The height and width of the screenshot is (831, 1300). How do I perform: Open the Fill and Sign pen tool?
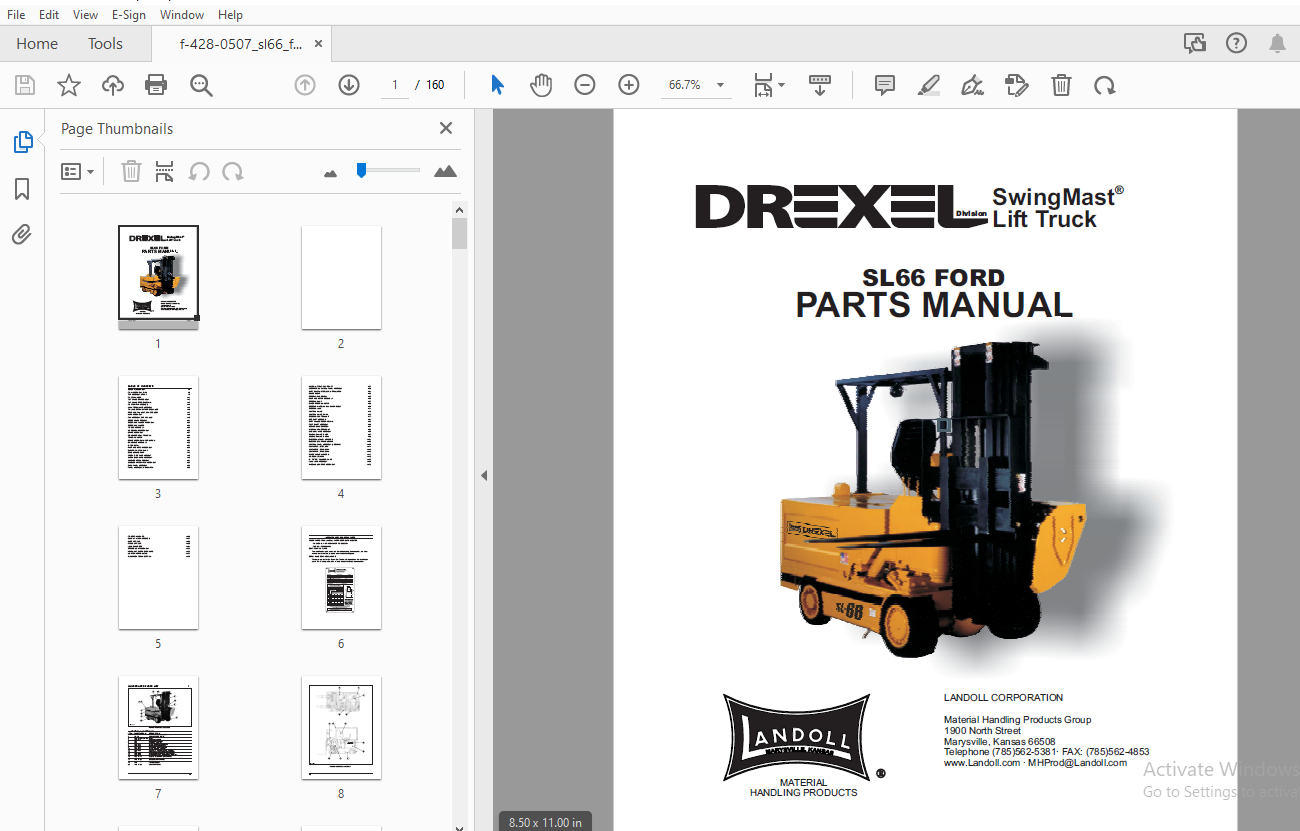972,85
